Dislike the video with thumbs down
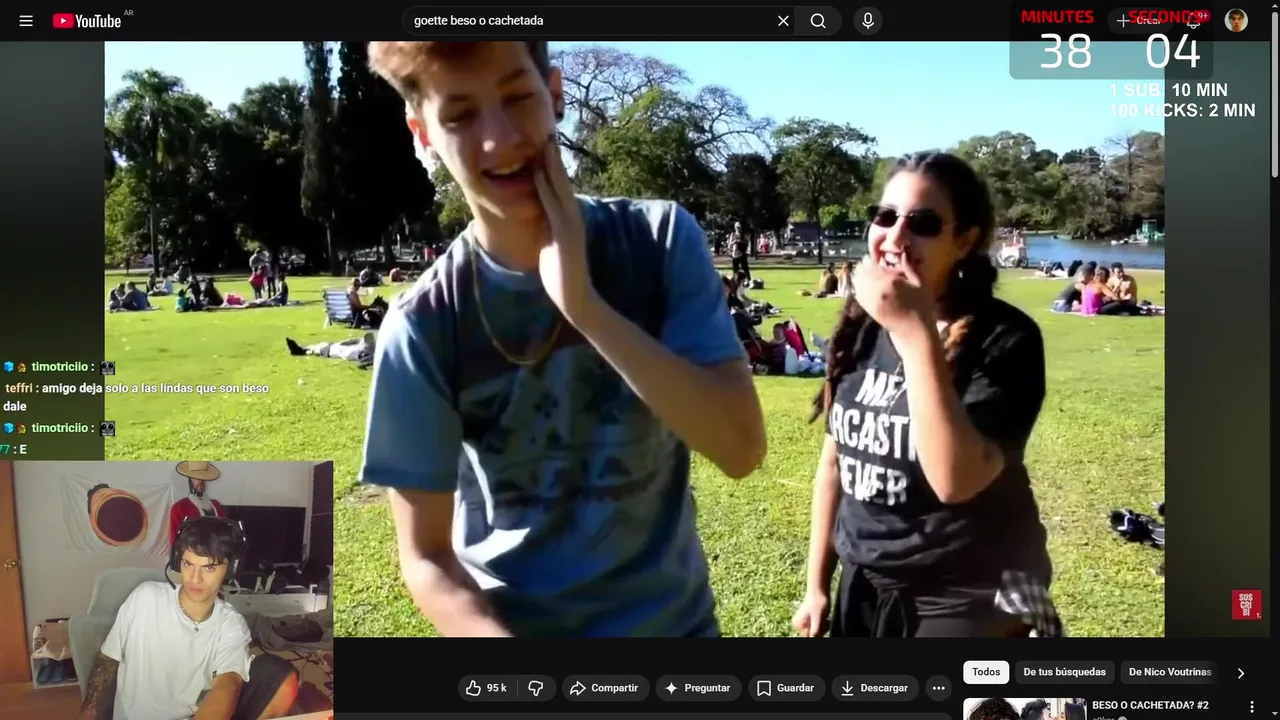Image resolution: width=1280 pixels, height=720 pixels. coord(536,688)
